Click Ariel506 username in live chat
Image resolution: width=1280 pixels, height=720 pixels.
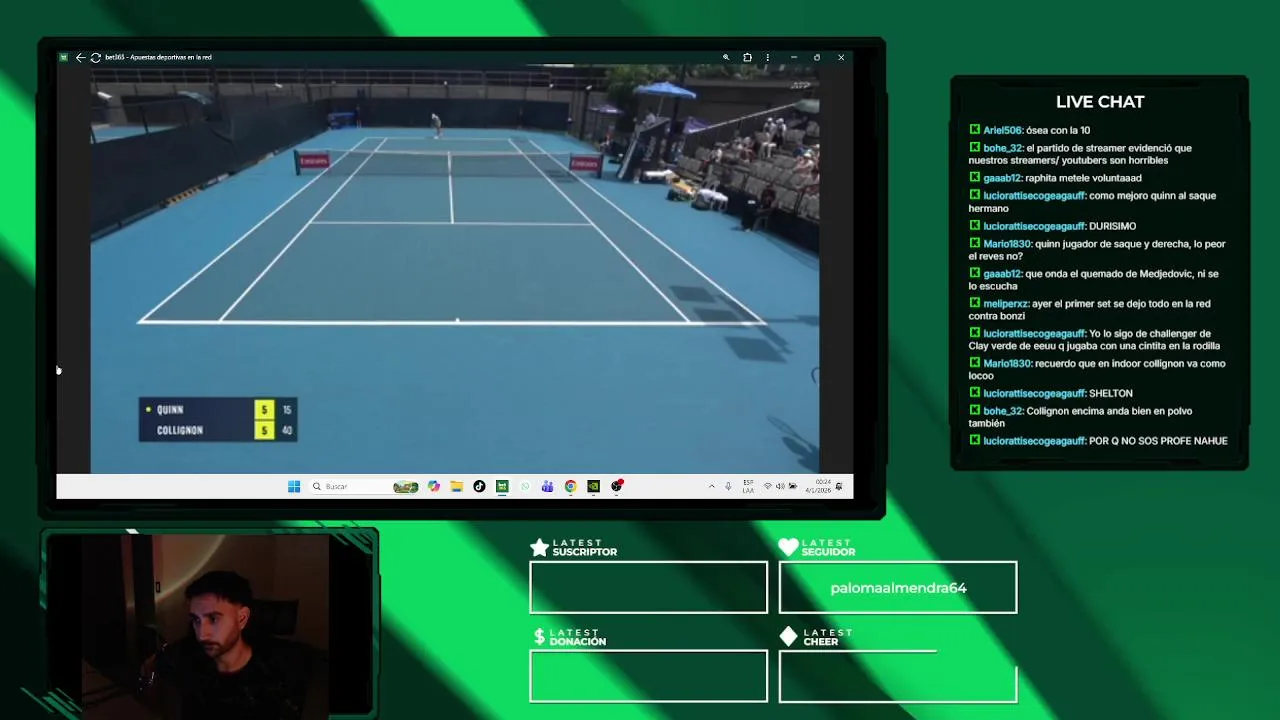(x=1002, y=130)
